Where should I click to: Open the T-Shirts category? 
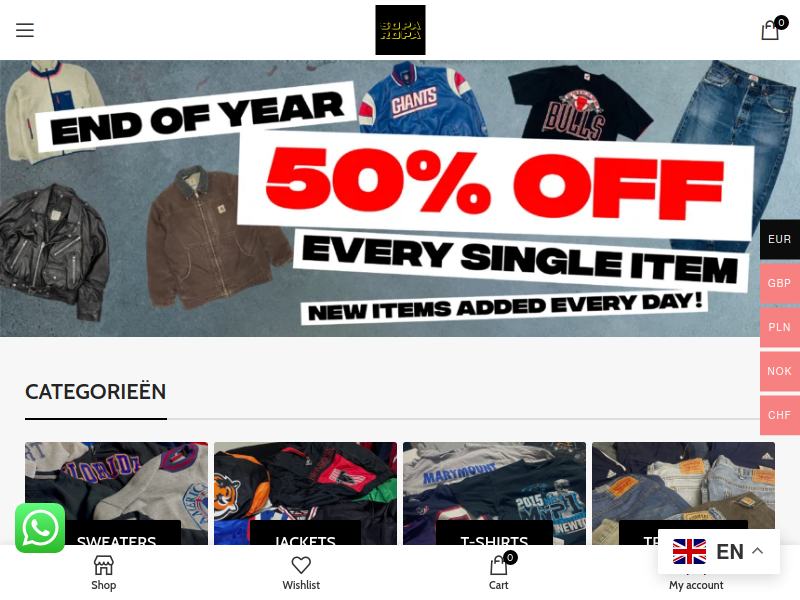494,493
